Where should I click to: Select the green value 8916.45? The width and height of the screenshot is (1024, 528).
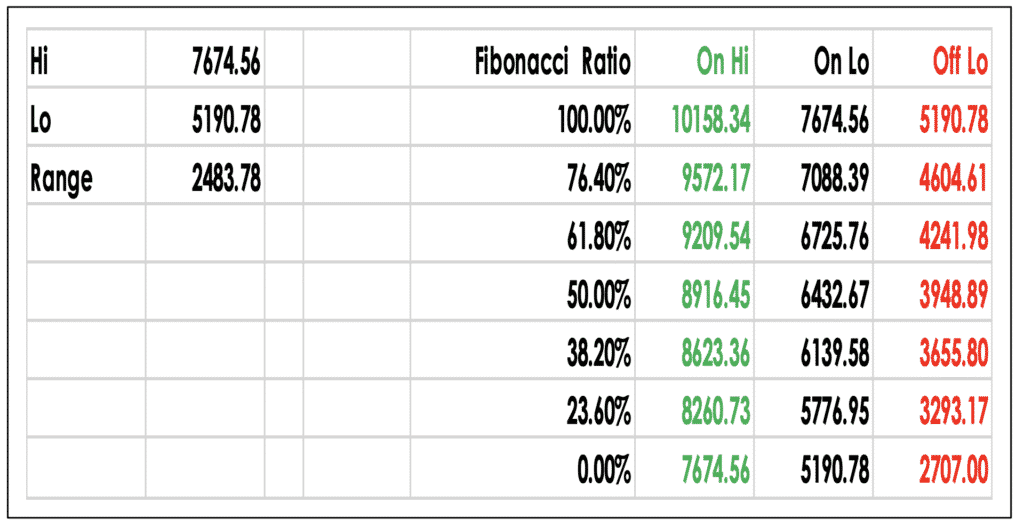(x=717, y=294)
